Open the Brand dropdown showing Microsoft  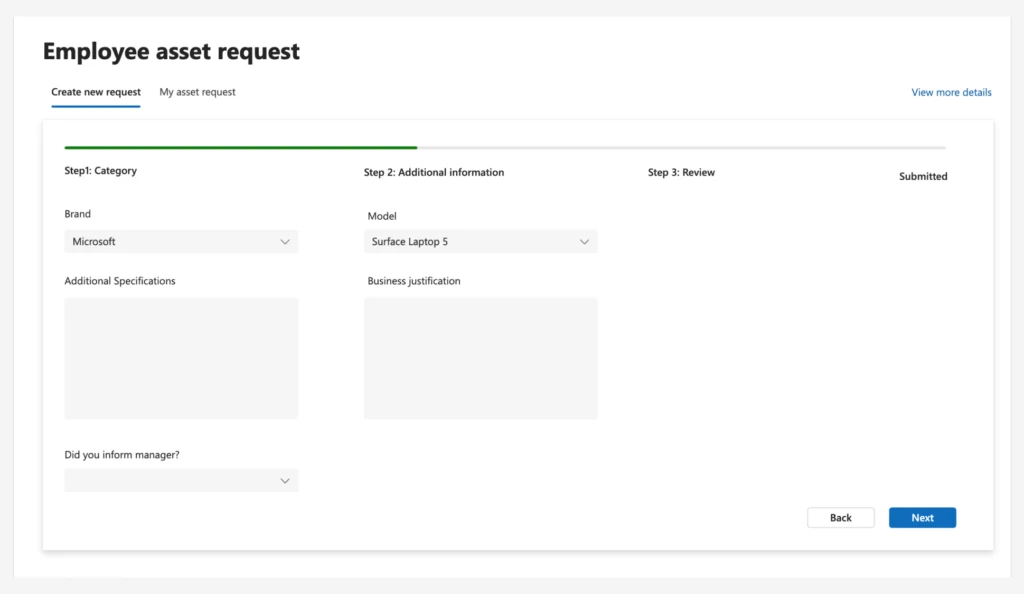click(x=180, y=241)
